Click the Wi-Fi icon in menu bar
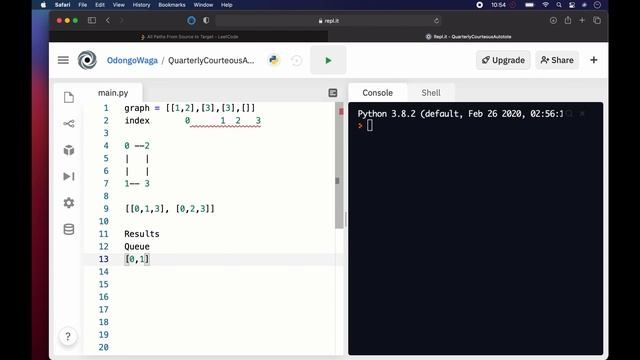This screenshot has width=640, height=360. (x=545, y=5)
